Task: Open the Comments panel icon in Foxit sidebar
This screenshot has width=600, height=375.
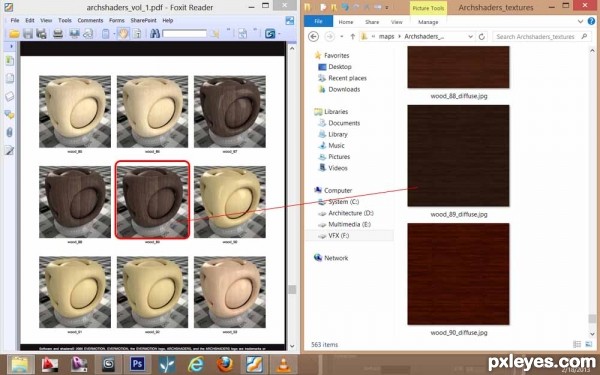Action: click(10, 114)
